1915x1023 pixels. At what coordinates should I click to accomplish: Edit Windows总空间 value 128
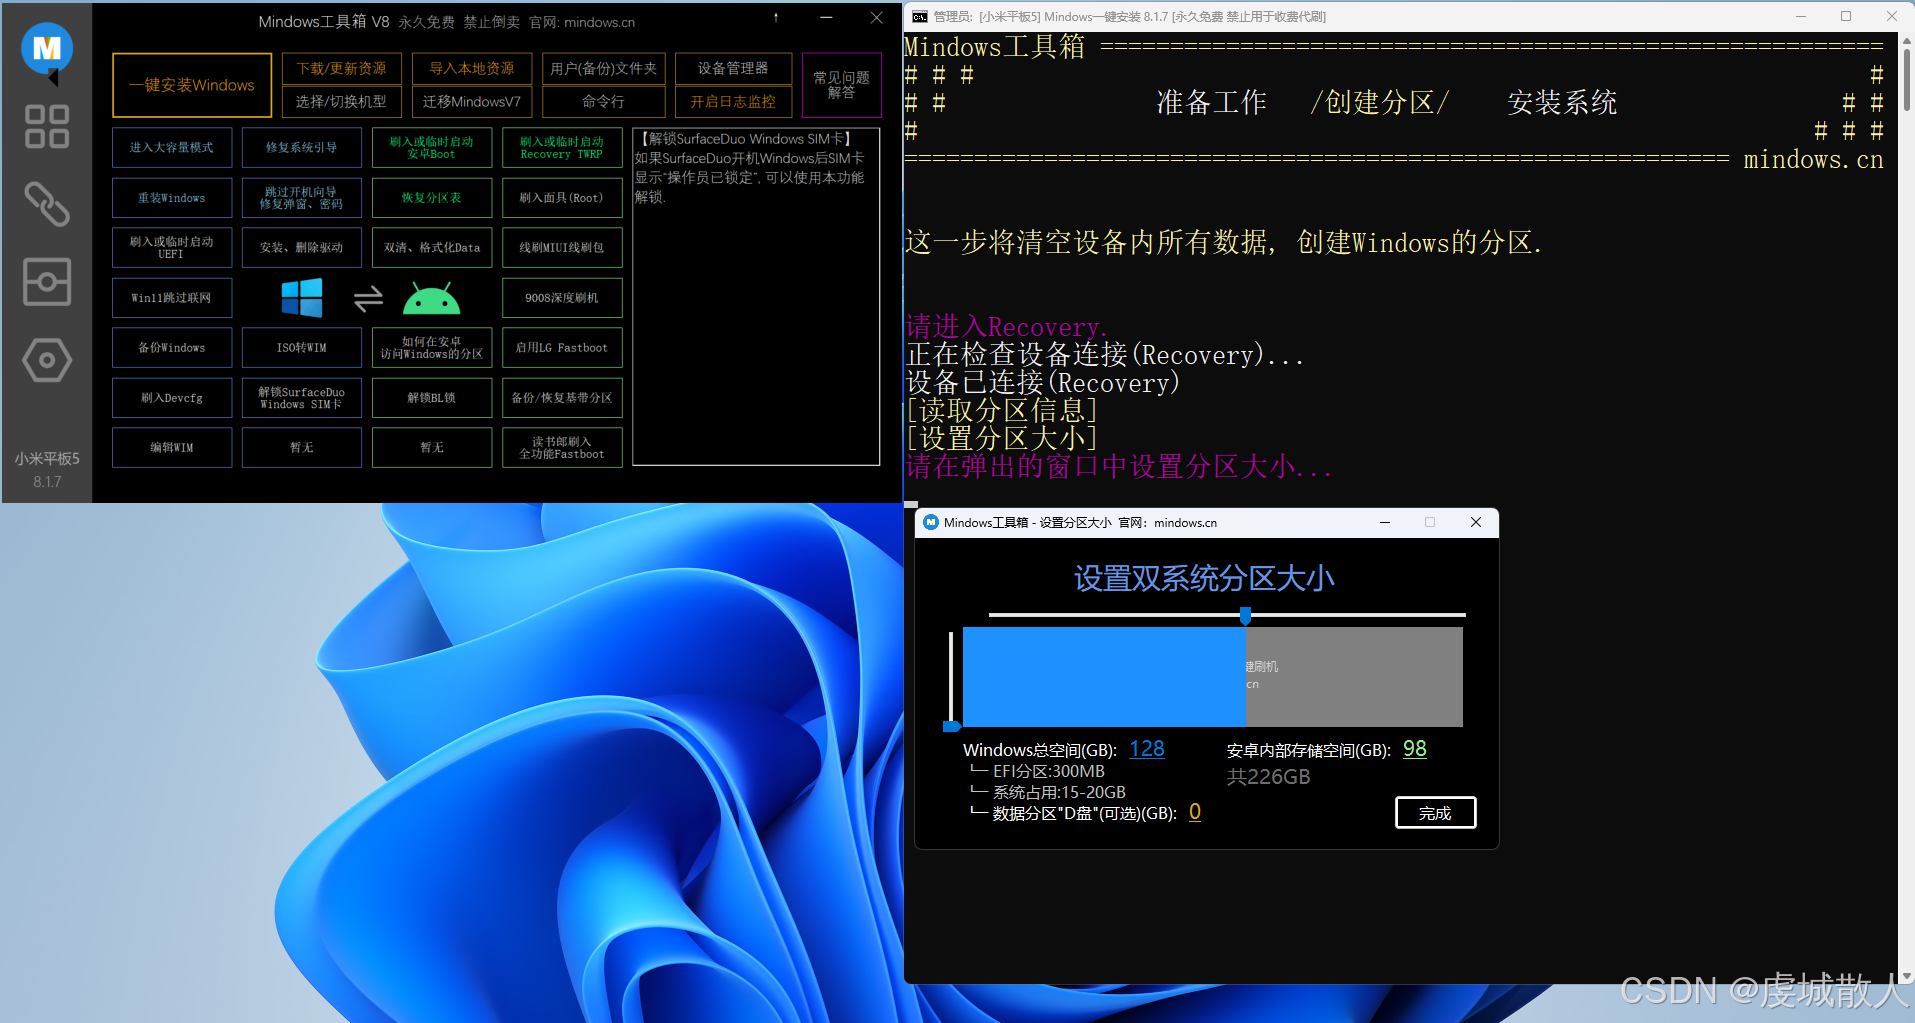click(x=1147, y=749)
